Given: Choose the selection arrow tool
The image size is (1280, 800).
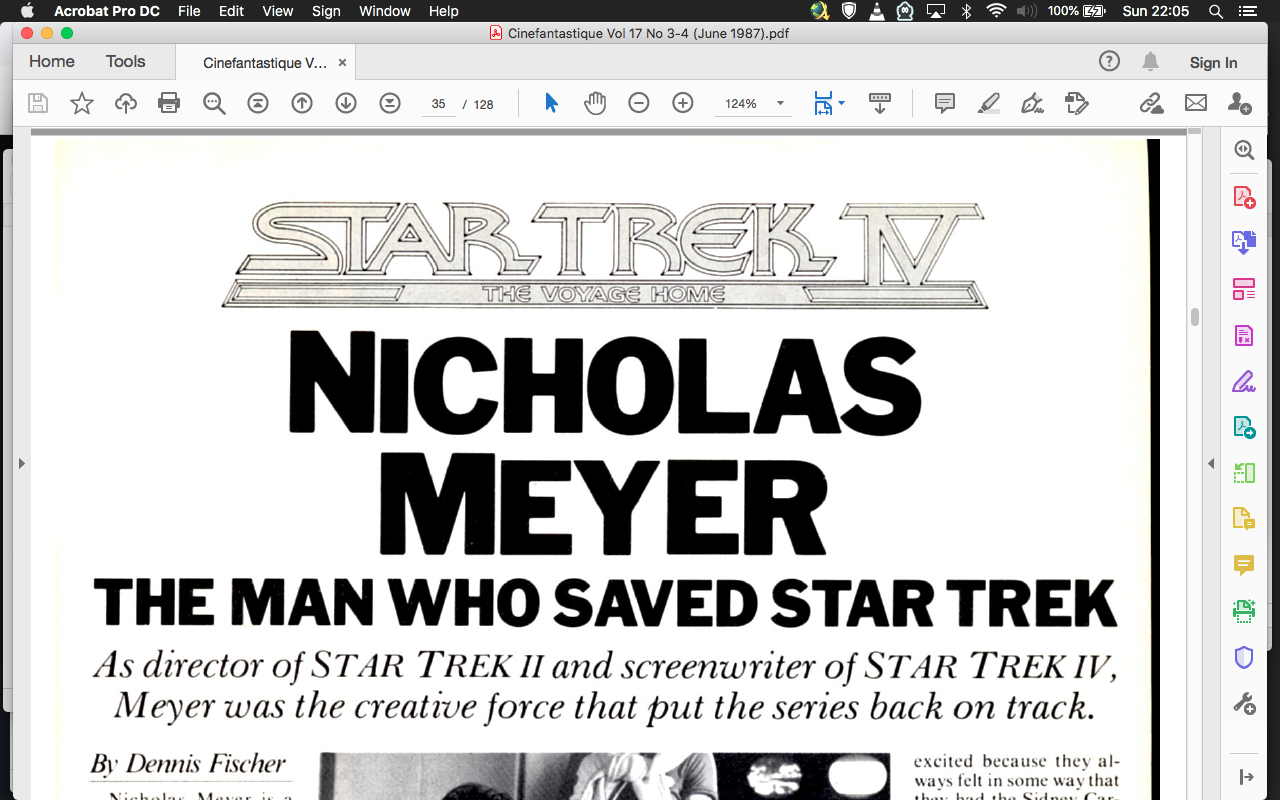Looking at the screenshot, I should 551,103.
